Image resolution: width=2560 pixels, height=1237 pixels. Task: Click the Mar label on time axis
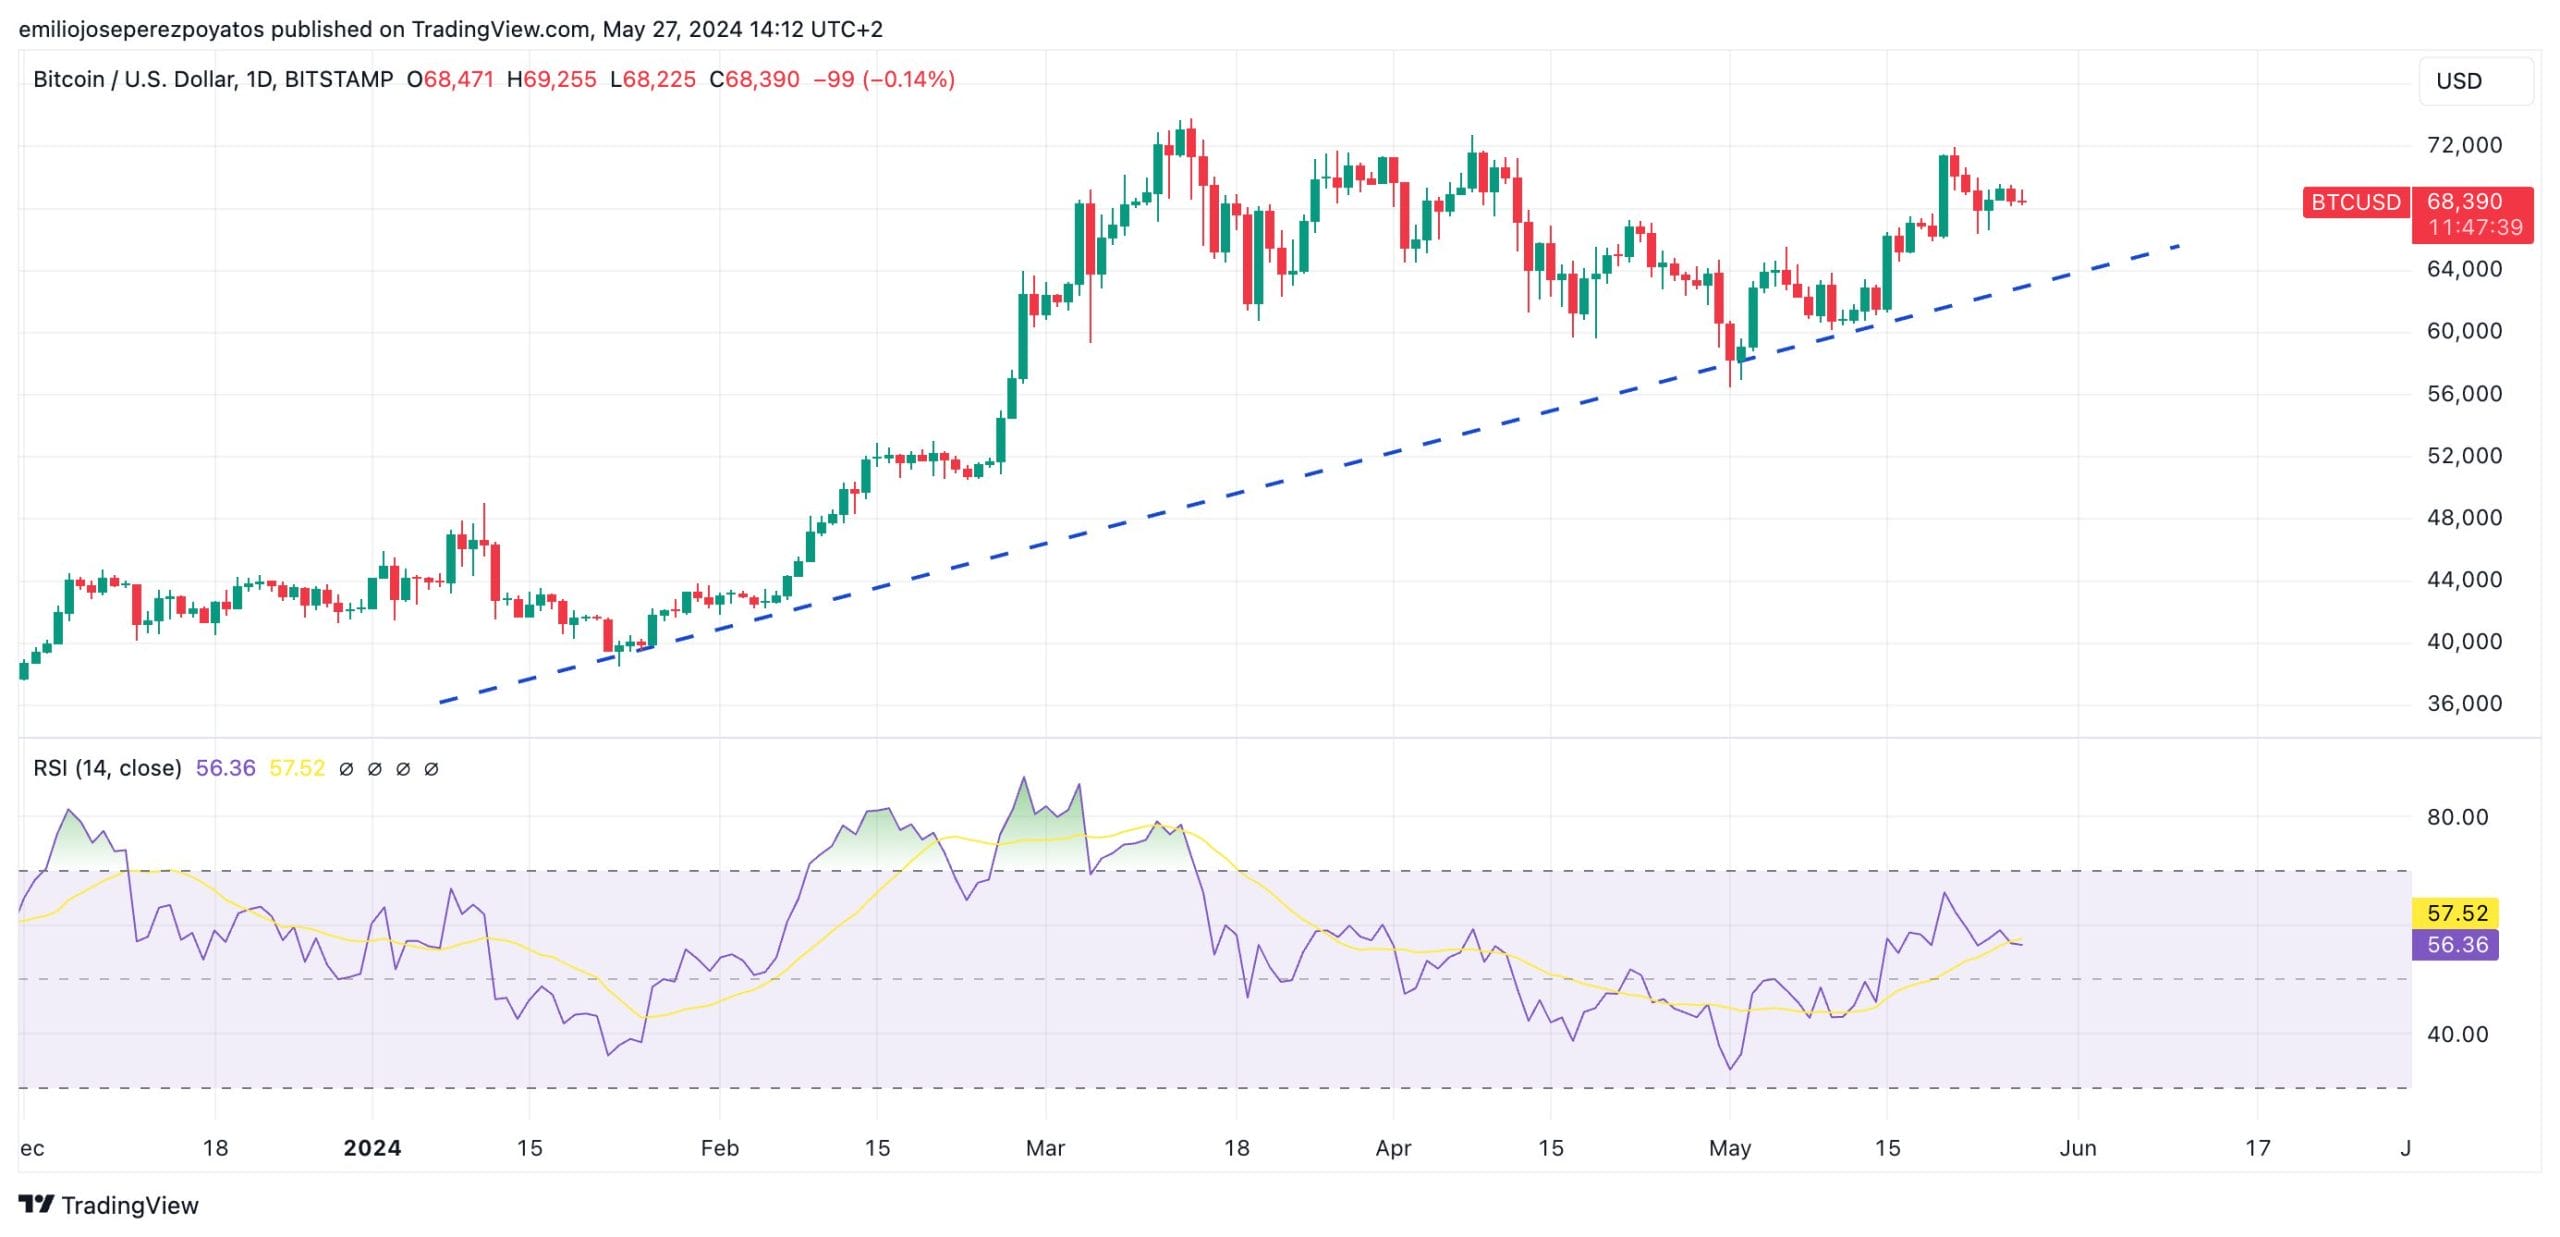(1045, 1148)
